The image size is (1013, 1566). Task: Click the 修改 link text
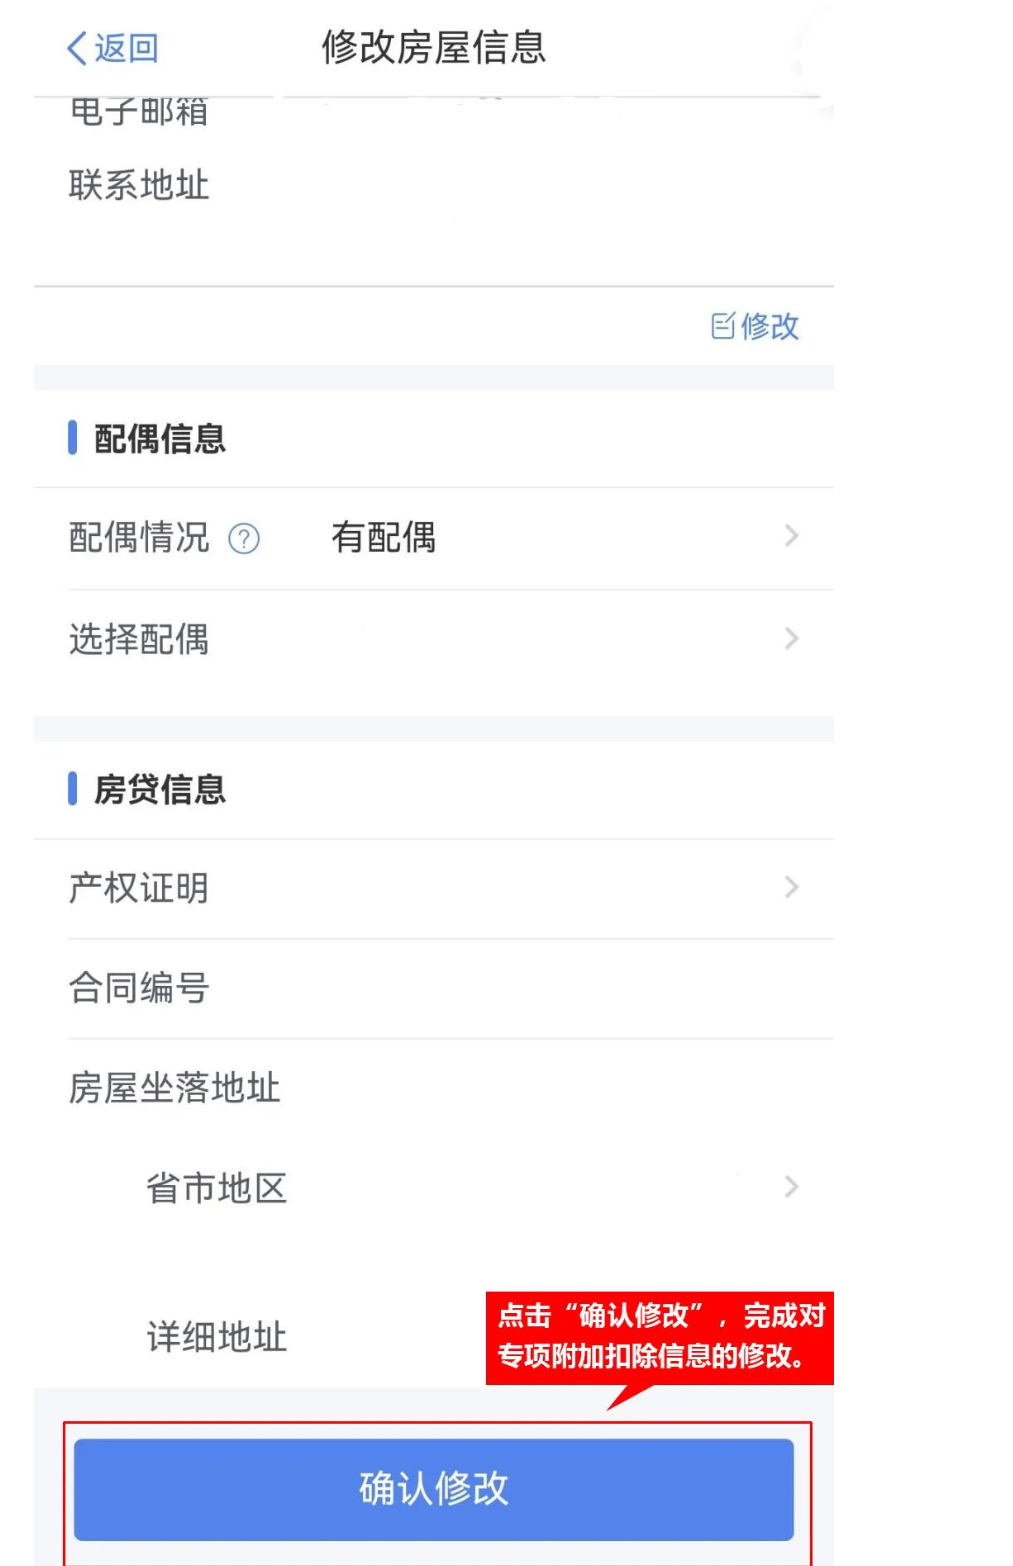[770, 326]
